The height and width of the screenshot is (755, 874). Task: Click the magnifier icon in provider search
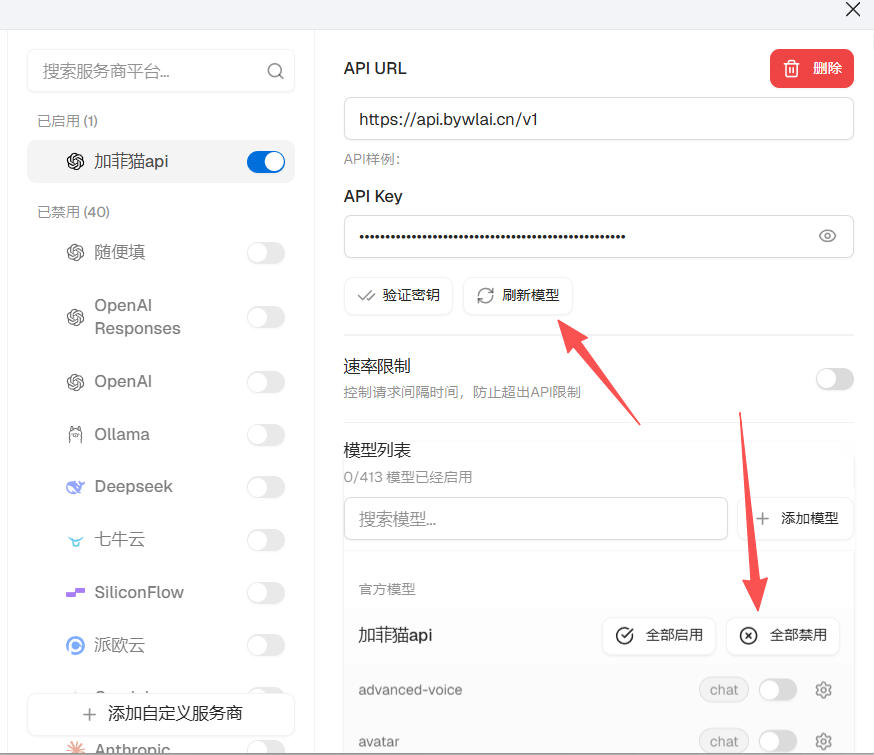coord(275,71)
